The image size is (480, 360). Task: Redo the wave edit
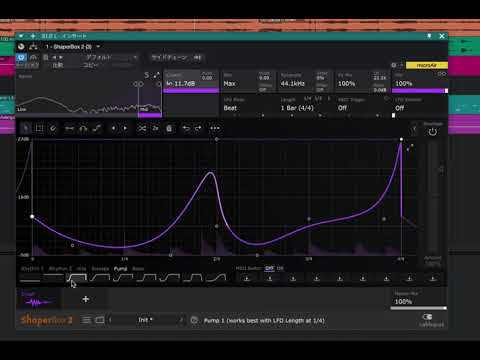click(x=198, y=128)
